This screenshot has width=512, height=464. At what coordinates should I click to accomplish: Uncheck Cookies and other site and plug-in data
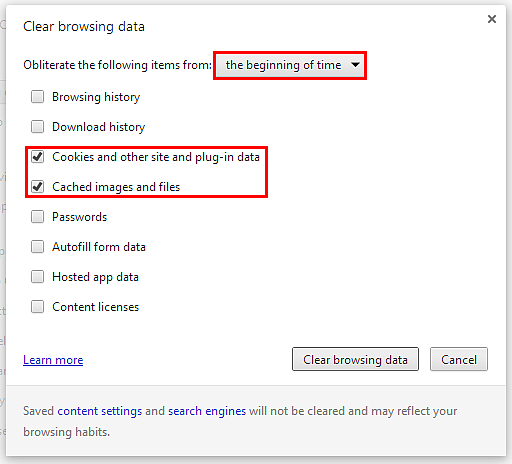[x=37, y=157]
